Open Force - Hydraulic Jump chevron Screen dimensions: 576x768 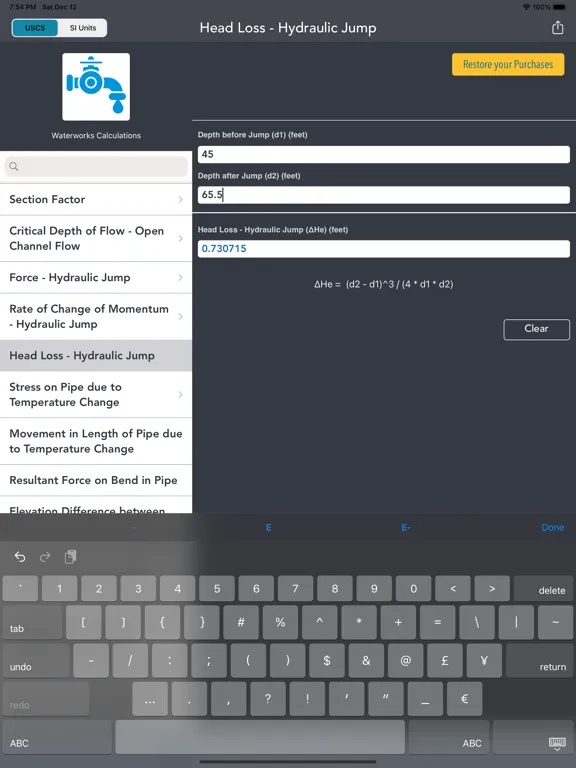click(x=180, y=278)
